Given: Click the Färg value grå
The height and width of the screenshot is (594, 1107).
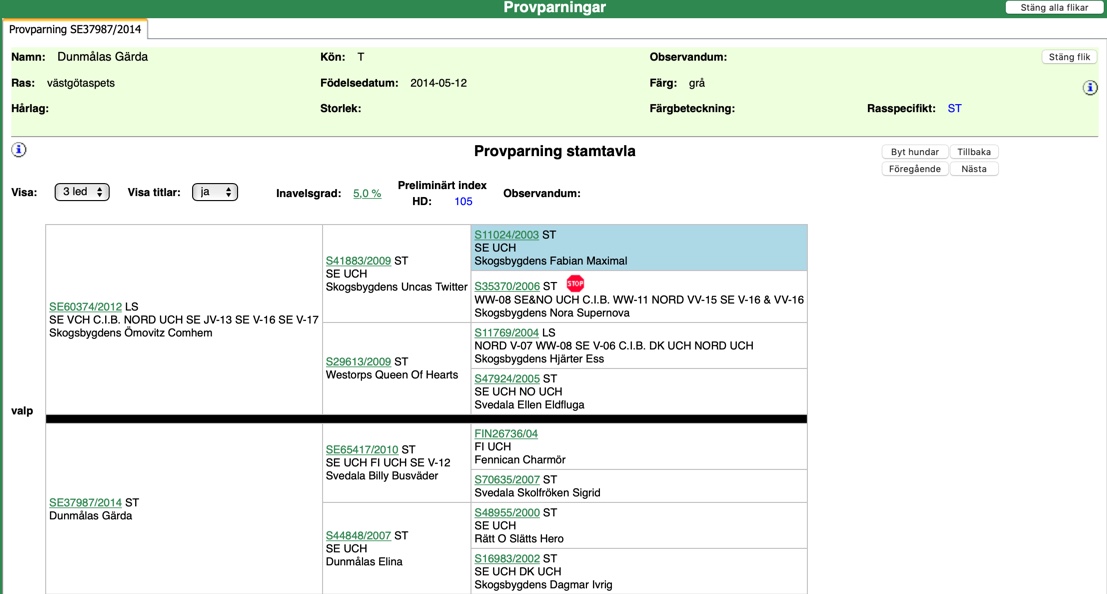Looking at the screenshot, I should tap(697, 83).
